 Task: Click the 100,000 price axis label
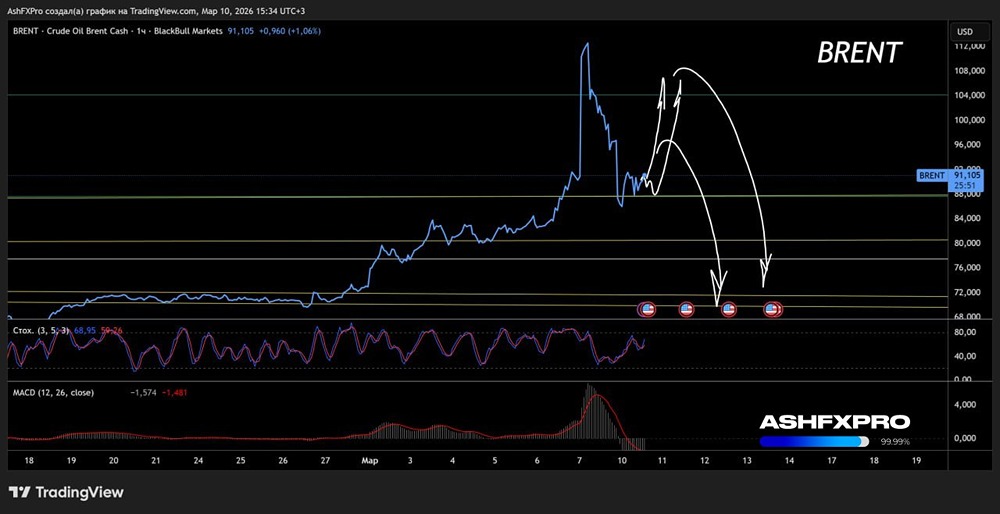[x=969, y=120]
